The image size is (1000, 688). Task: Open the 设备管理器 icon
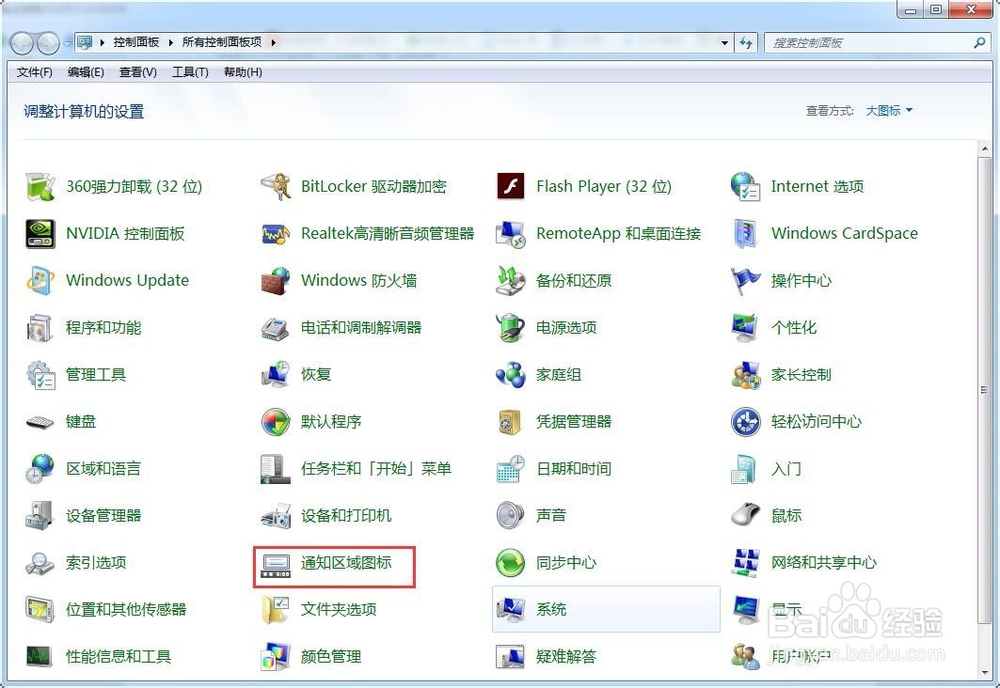pos(40,516)
